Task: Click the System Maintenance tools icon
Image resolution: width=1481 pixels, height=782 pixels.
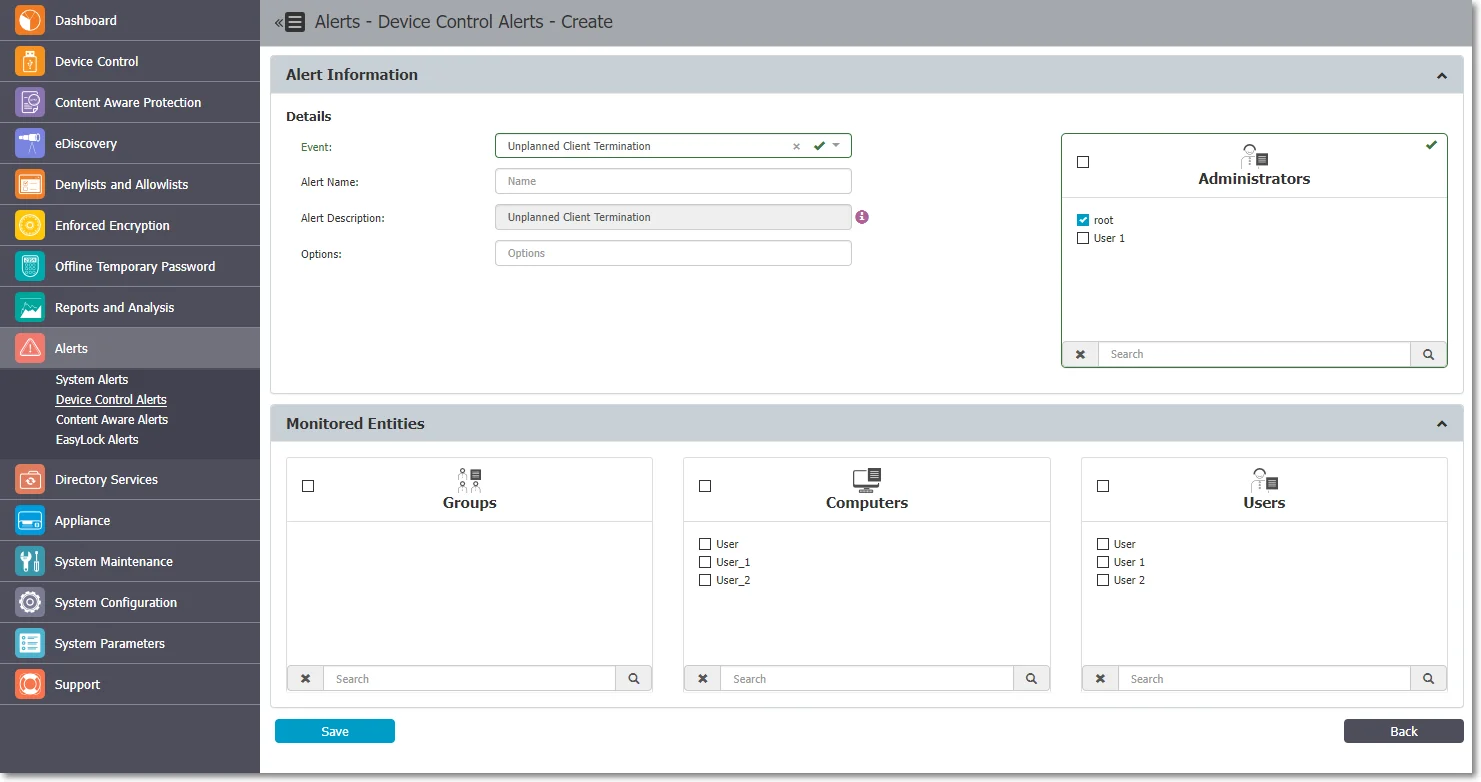Action: (30, 561)
